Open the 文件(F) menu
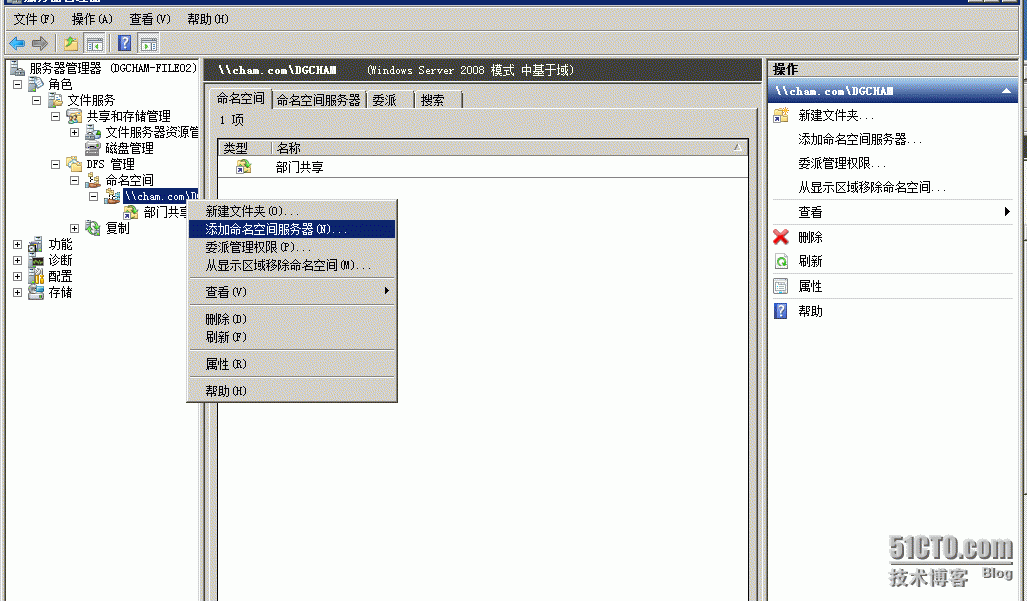This screenshot has height=601, width=1027. tap(34, 19)
